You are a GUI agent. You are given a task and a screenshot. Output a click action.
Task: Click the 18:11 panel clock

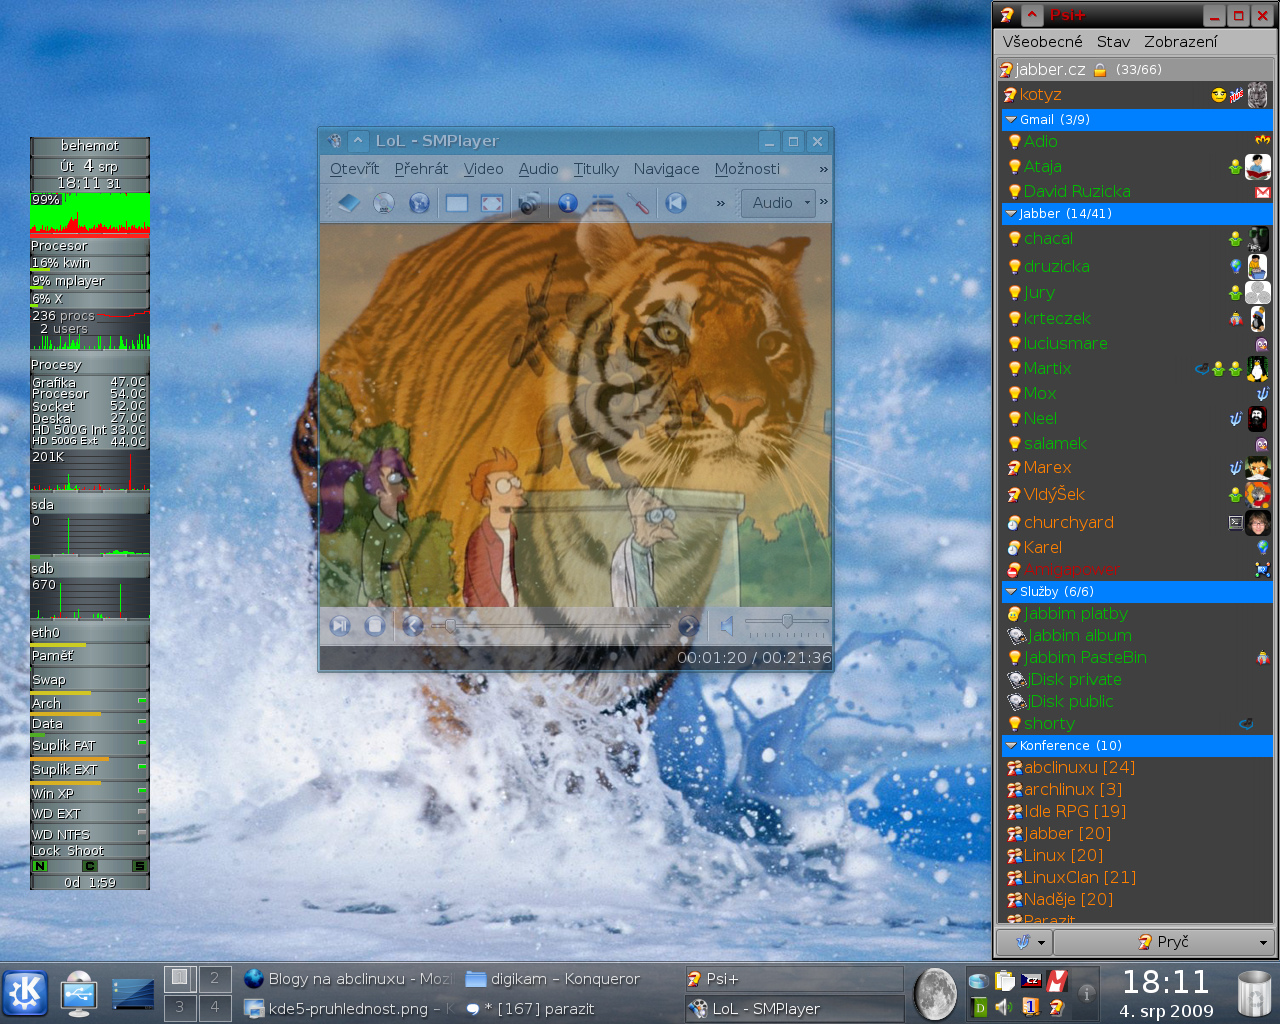[x=1165, y=982]
